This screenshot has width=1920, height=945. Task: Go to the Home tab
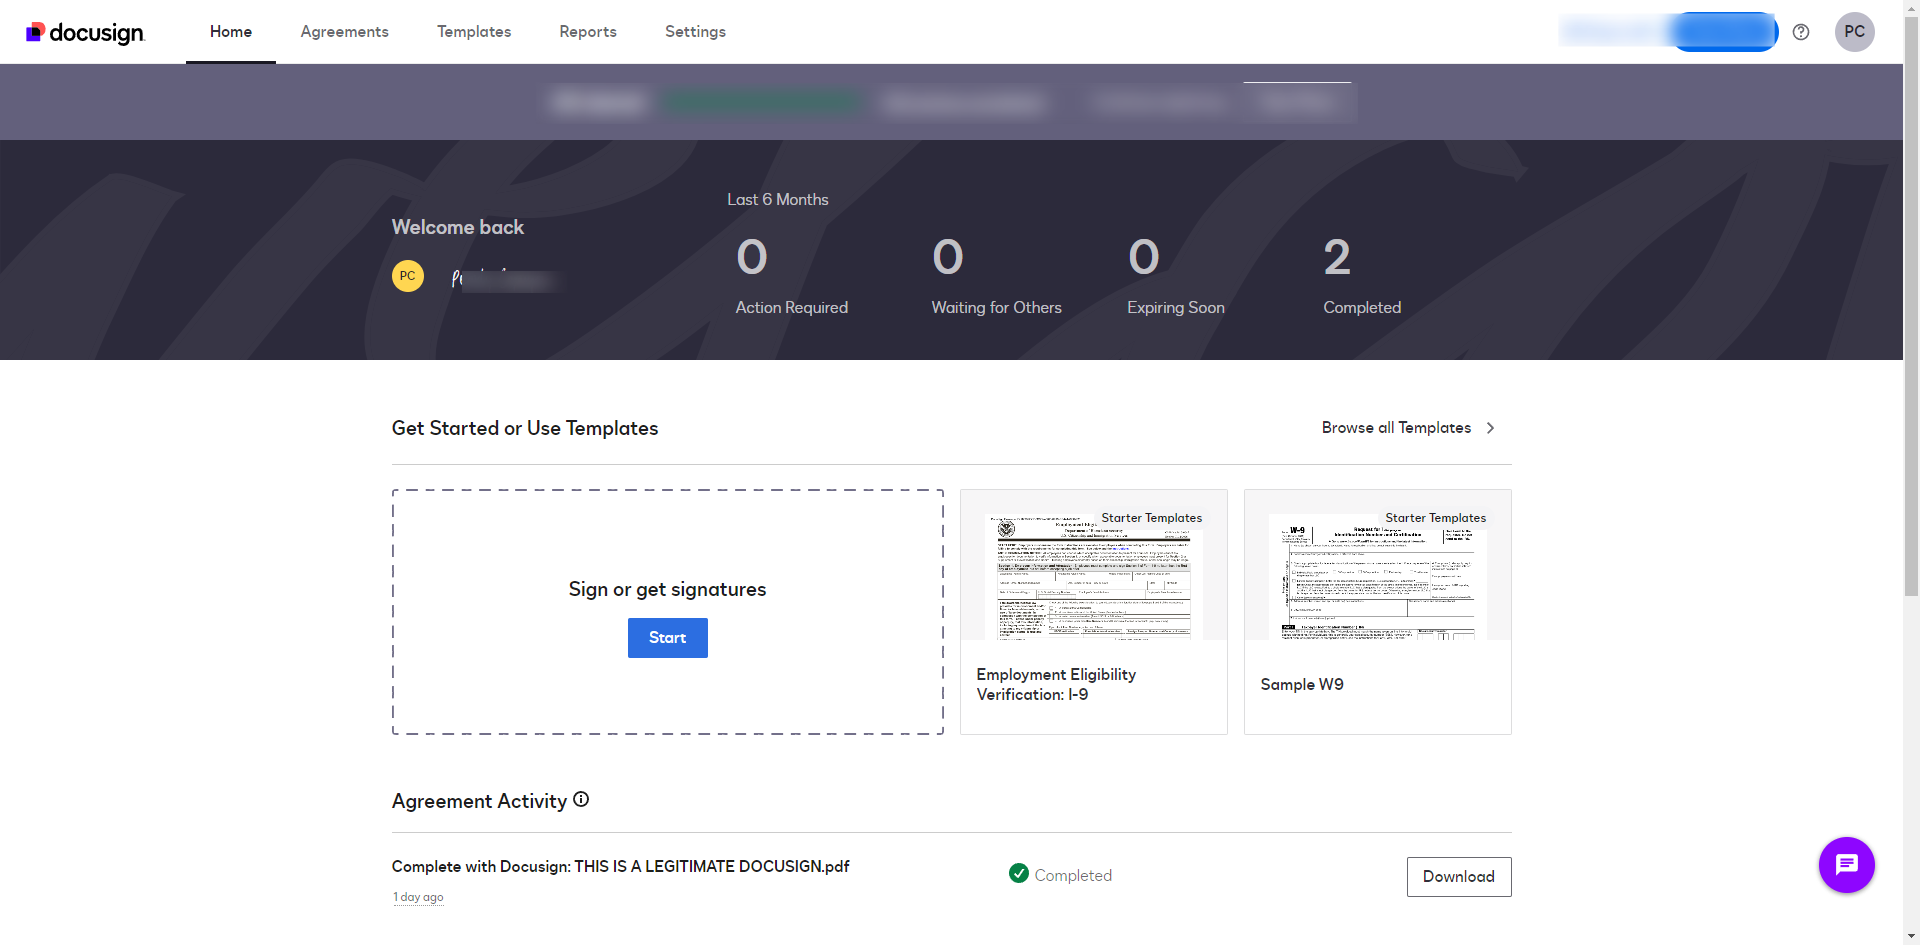pyautogui.click(x=231, y=32)
